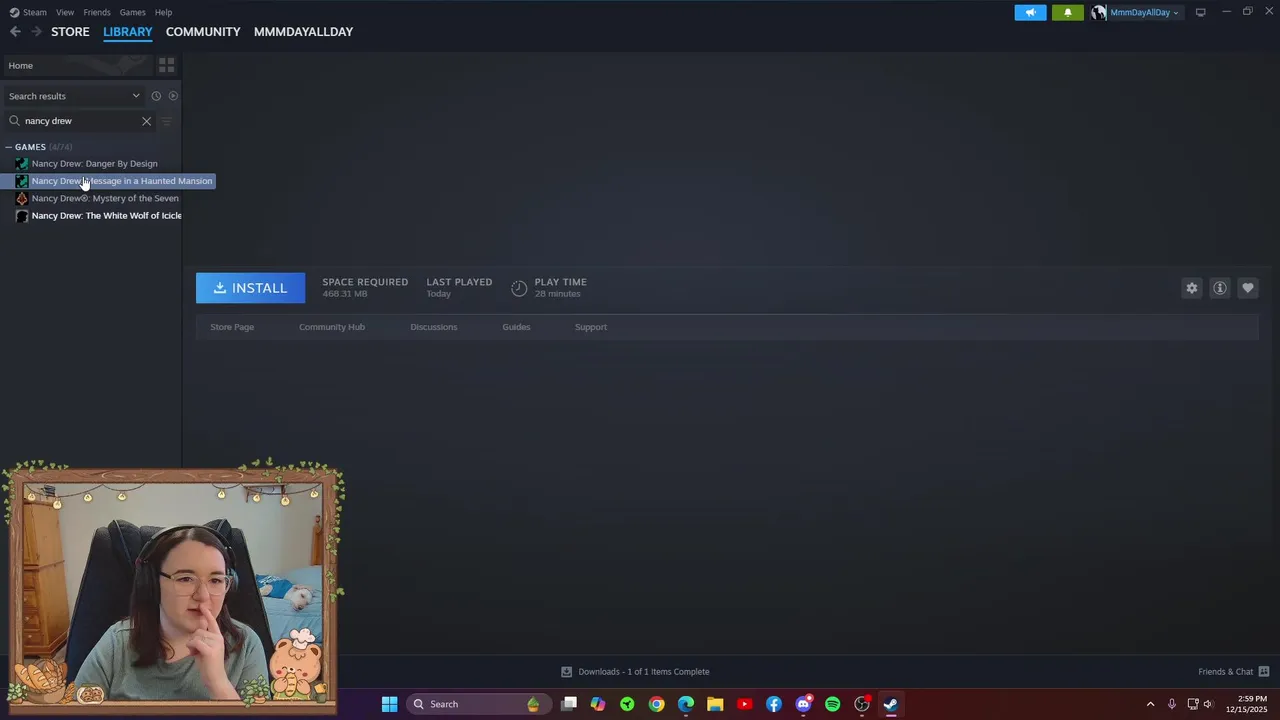Open Google Chrome from taskbar
This screenshot has height=720, width=1280.
[x=656, y=704]
